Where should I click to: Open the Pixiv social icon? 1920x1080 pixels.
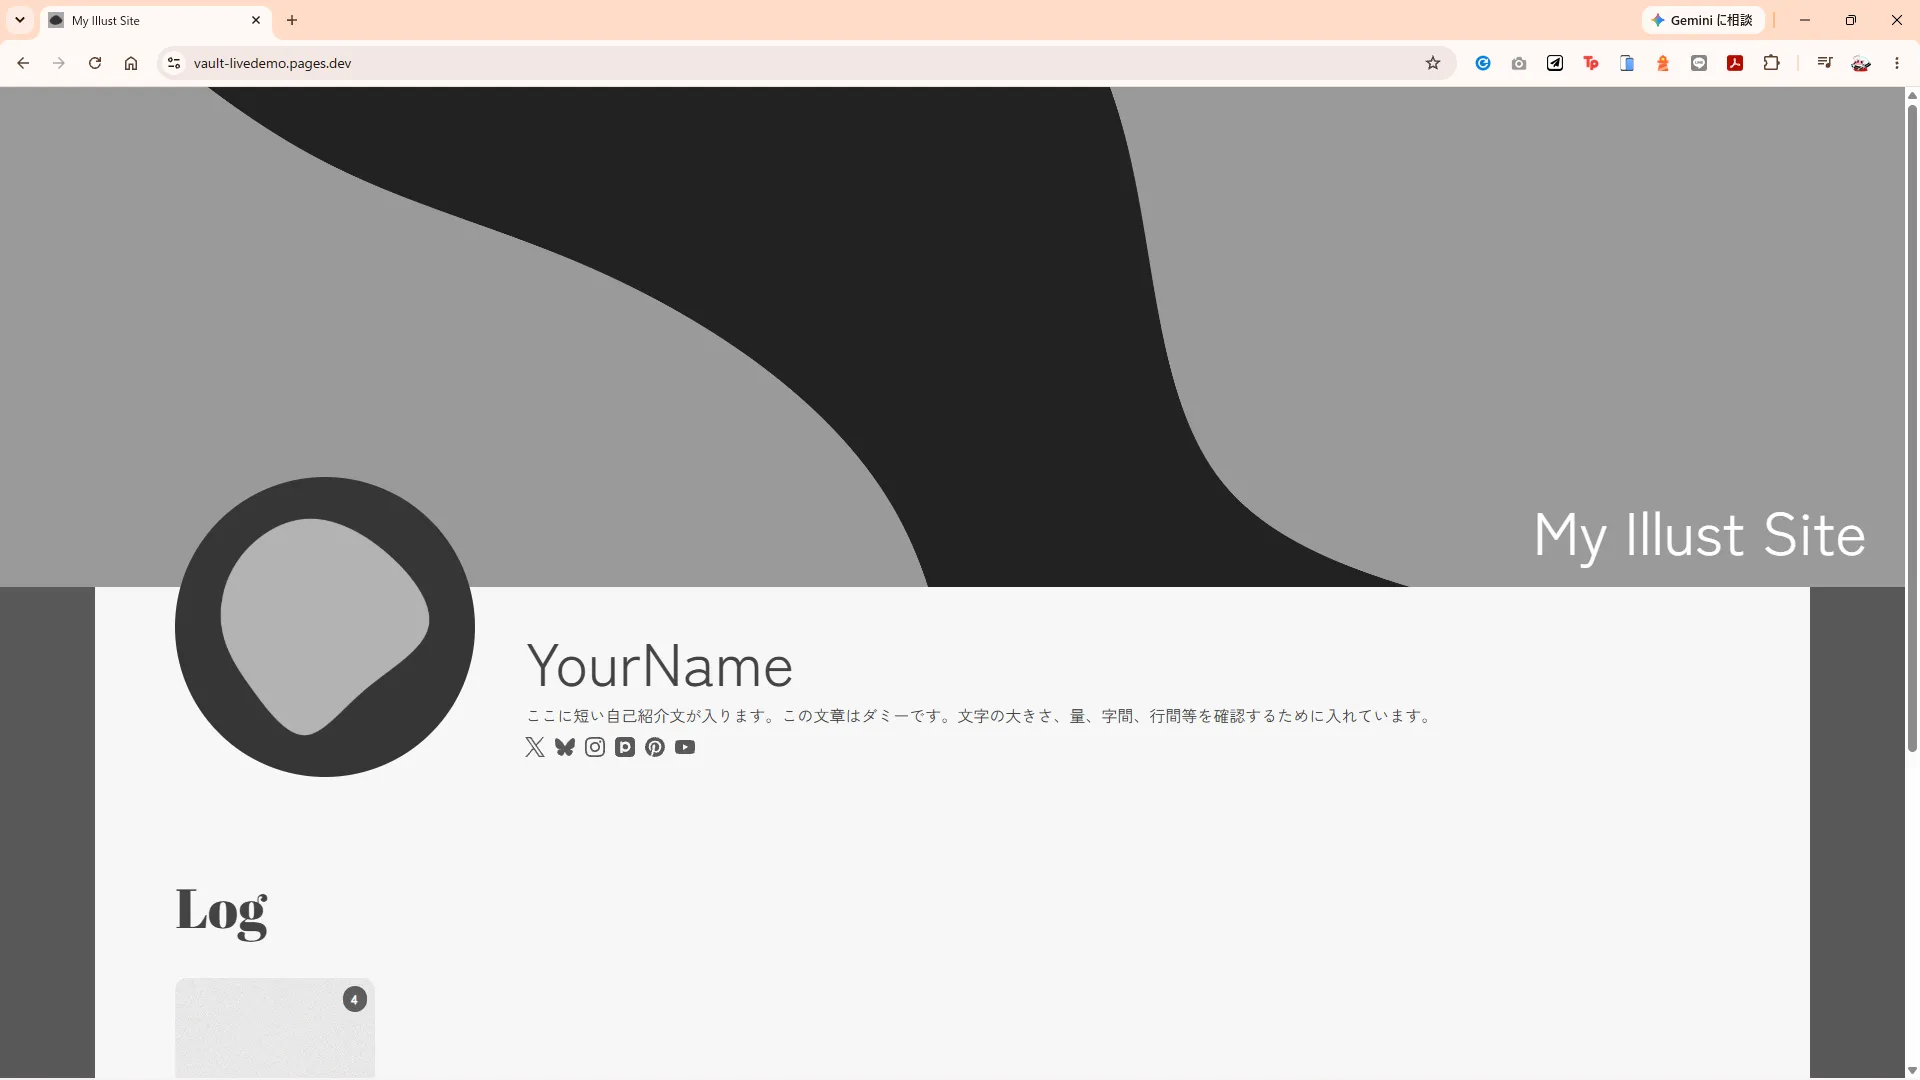click(x=625, y=747)
